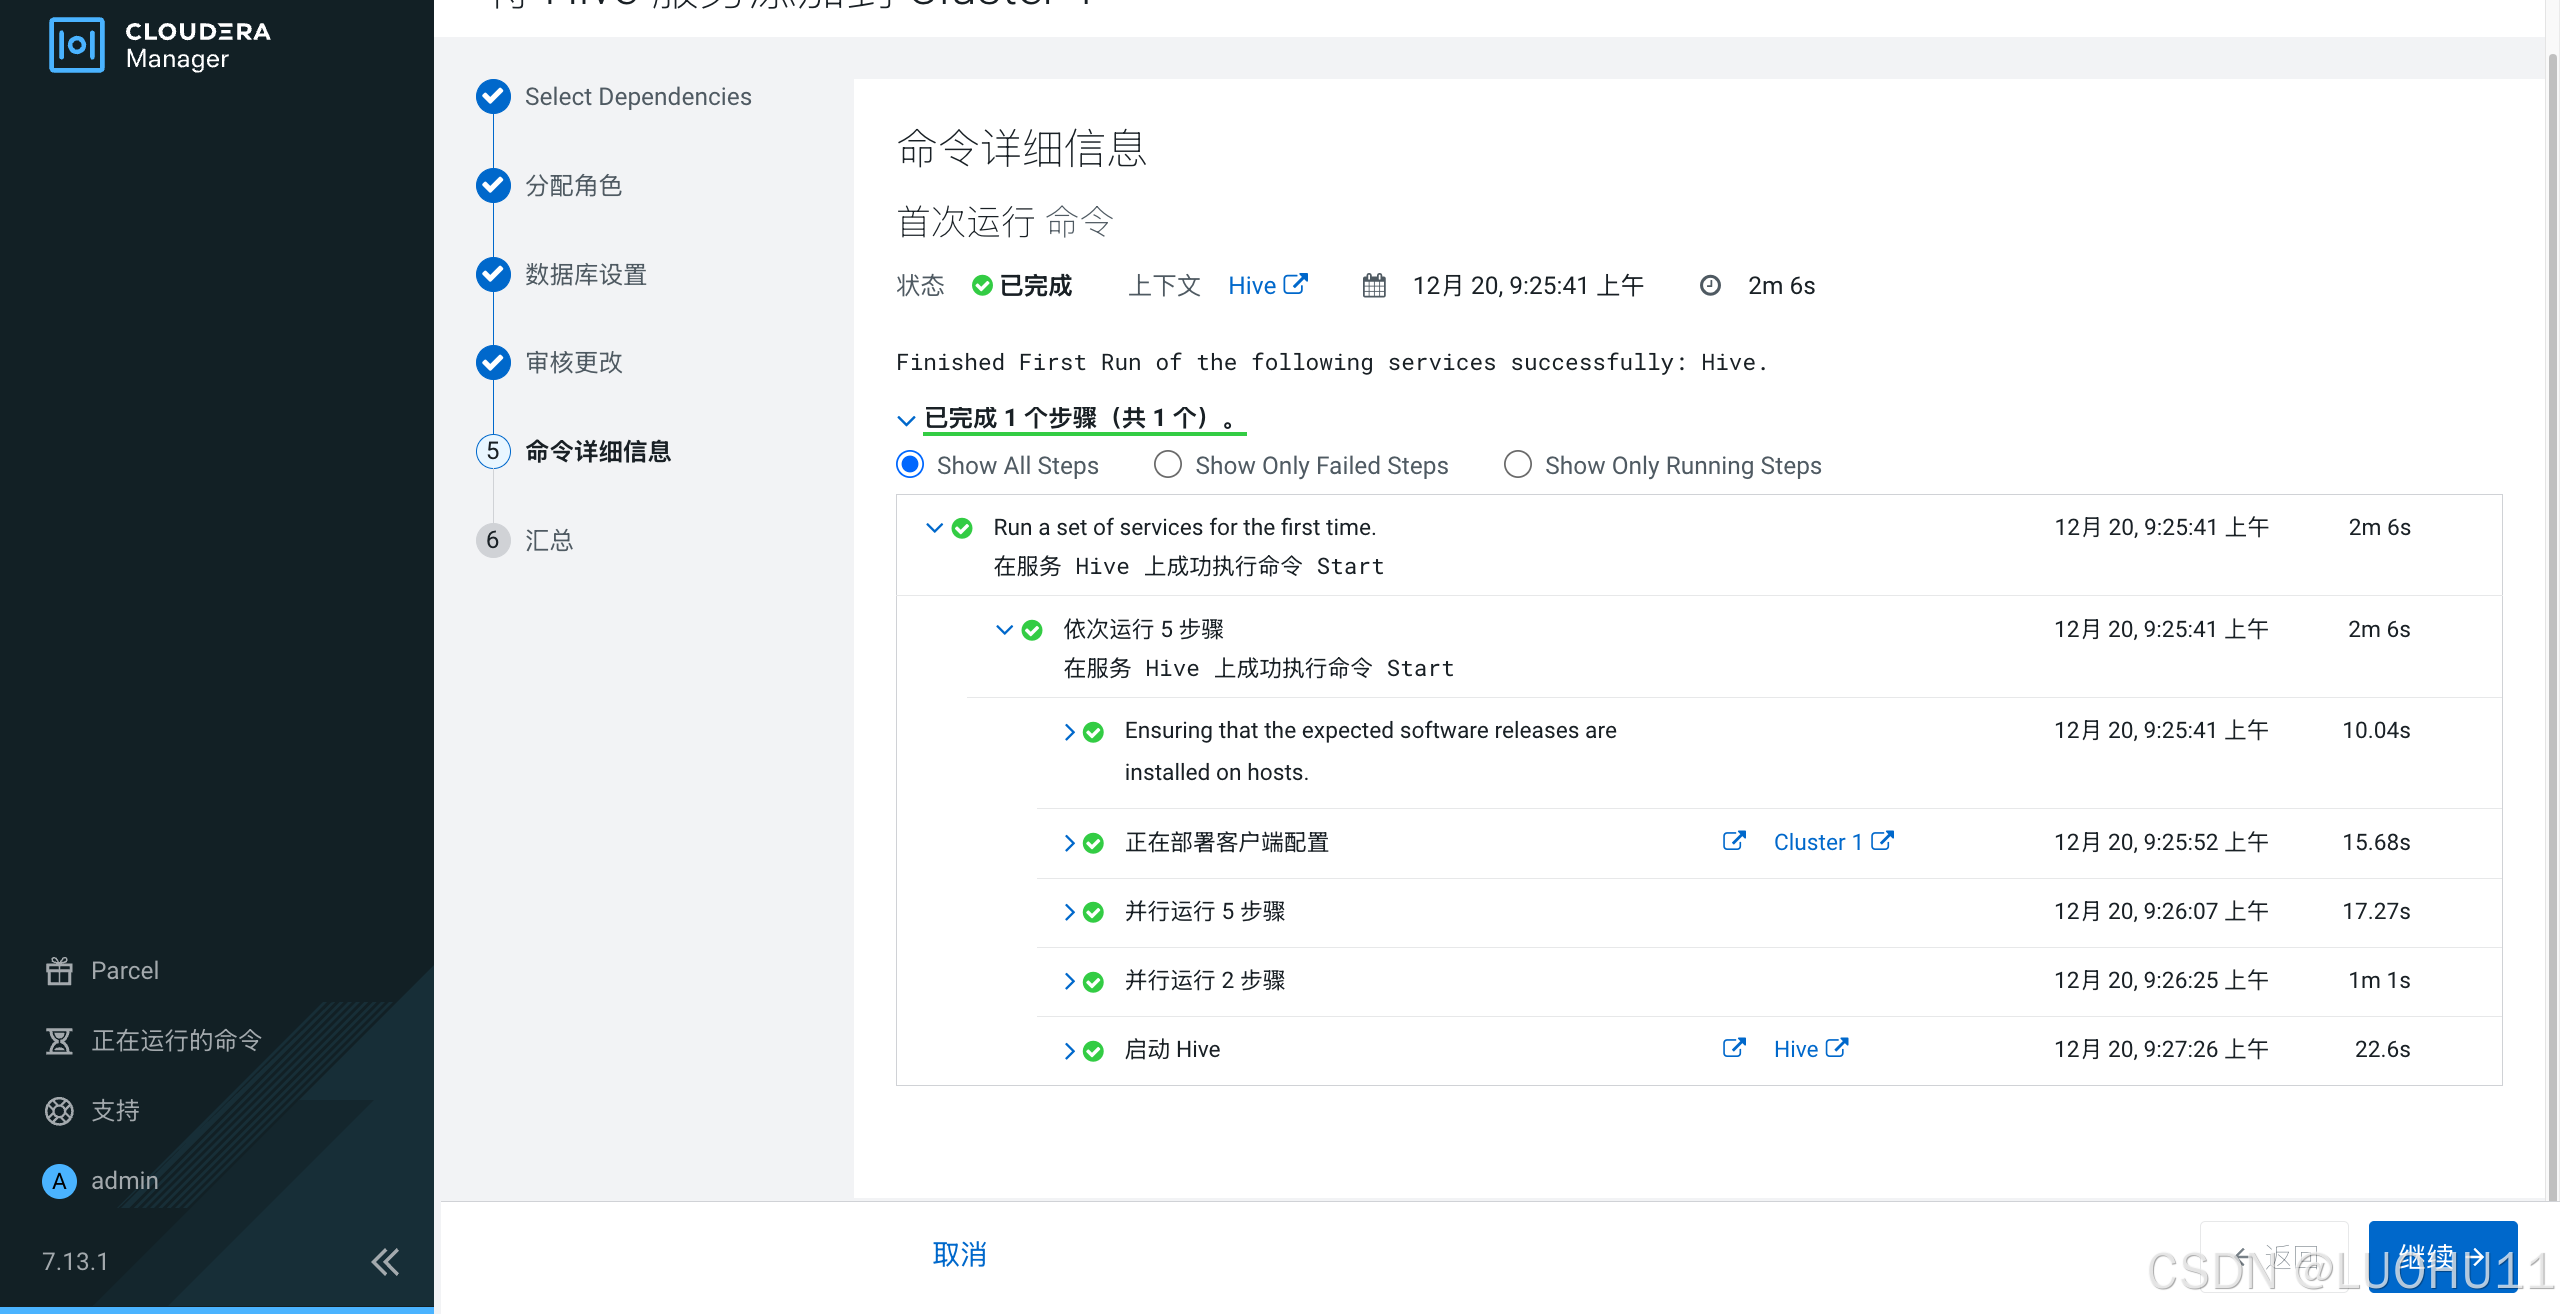Click the Cloudera Manager logo icon
Screen dimensions: 2560x1314
click(x=77, y=45)
